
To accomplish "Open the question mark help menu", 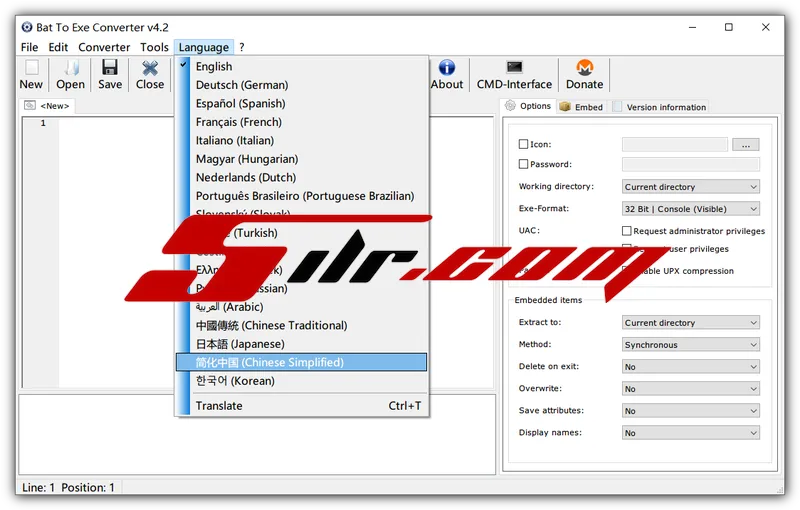I will pyautogui.click(x=242, y=47).
